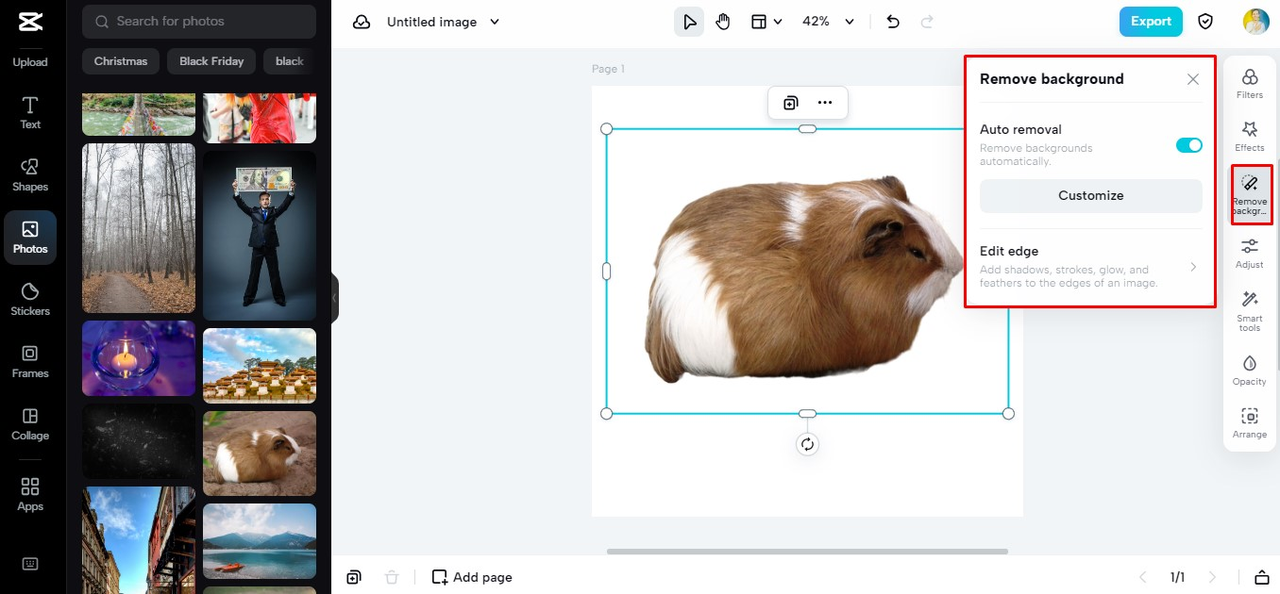
Task: Close the Remove background panel
Action: pyautogui.click(x=1193, y=79)
